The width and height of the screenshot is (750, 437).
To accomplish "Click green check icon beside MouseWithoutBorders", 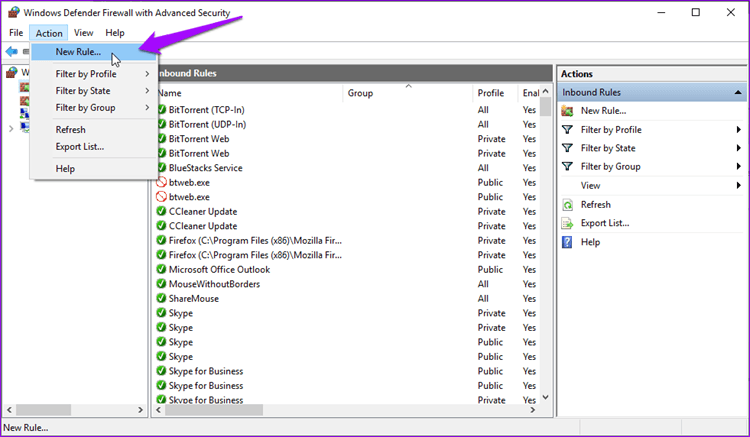I will pyautogui.click(x=162, y=284).
